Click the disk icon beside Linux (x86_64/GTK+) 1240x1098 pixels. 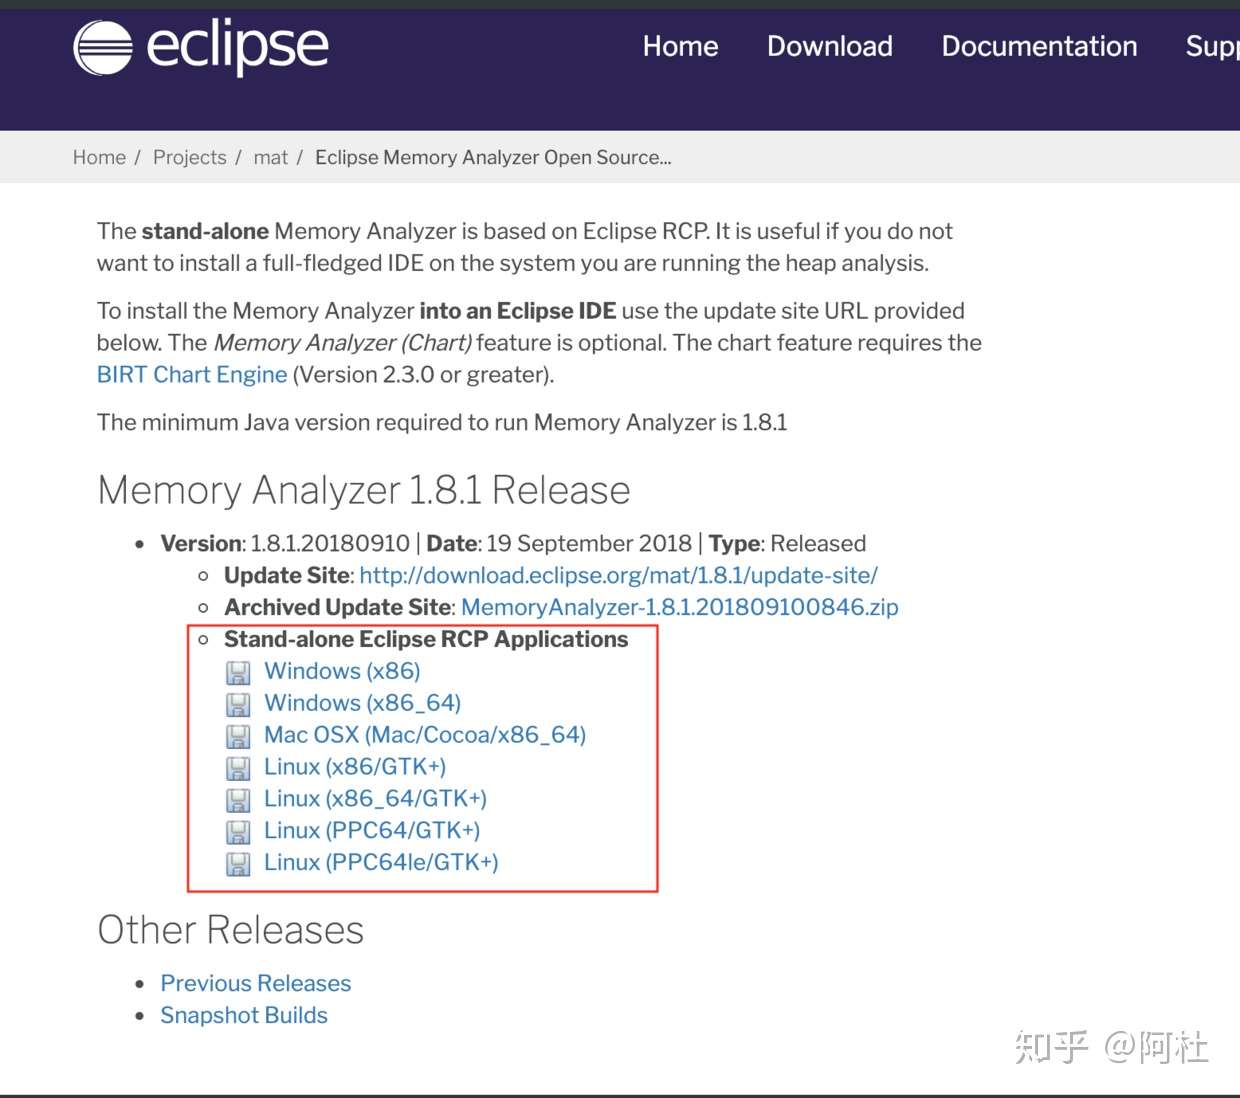coord(238,800)
